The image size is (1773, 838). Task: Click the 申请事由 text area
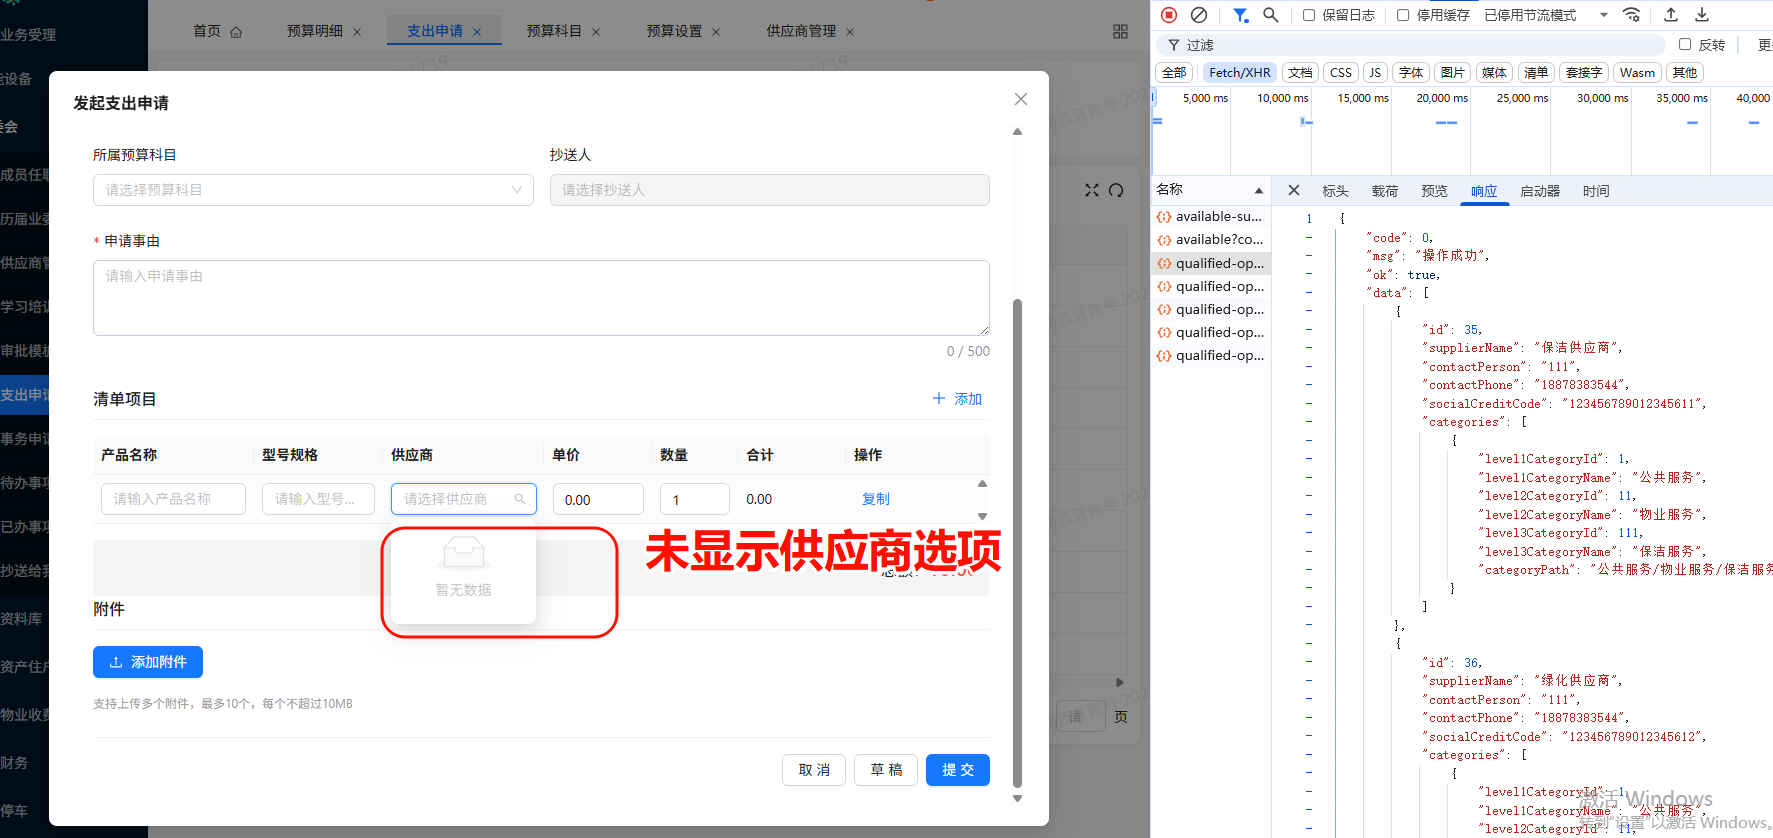541,298
